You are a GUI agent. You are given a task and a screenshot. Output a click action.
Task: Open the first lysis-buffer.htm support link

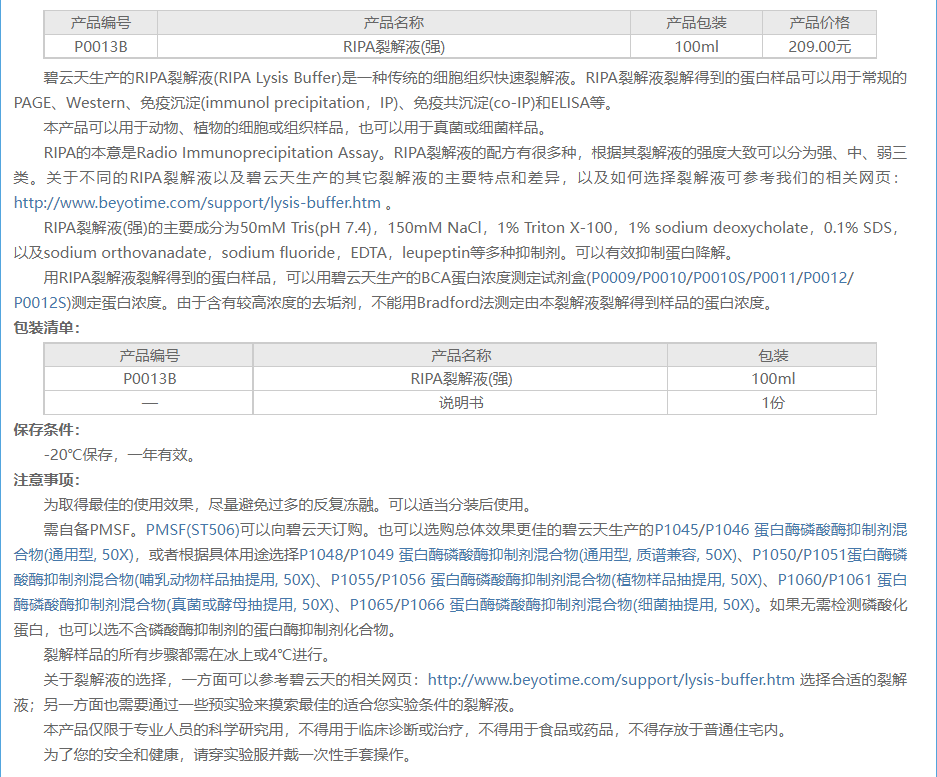(x=197, y=203)
